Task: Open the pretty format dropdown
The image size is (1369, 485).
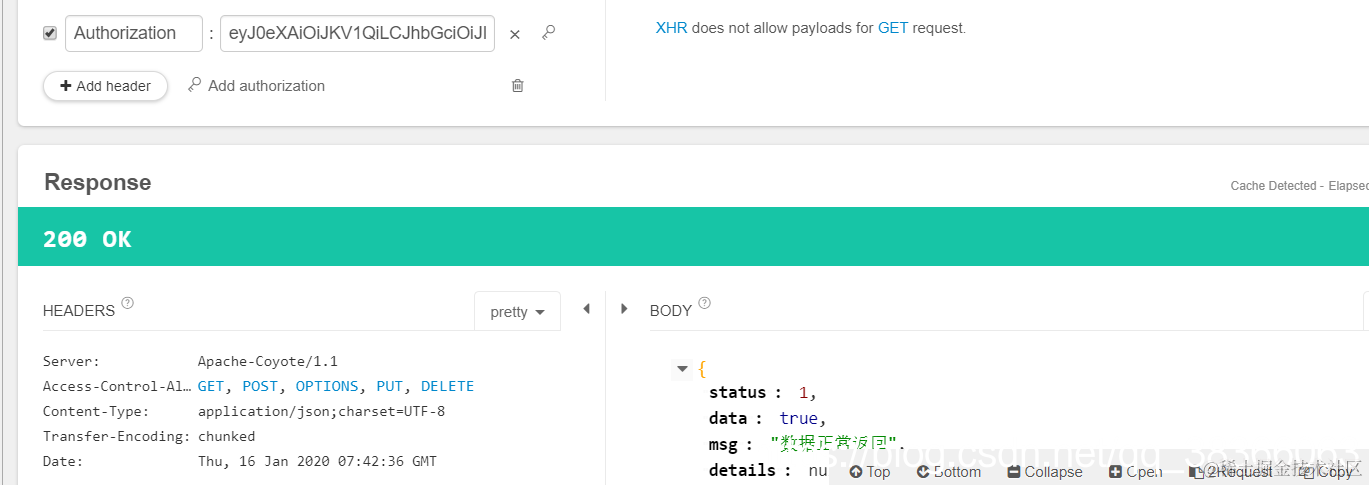Action: point(517,312)
